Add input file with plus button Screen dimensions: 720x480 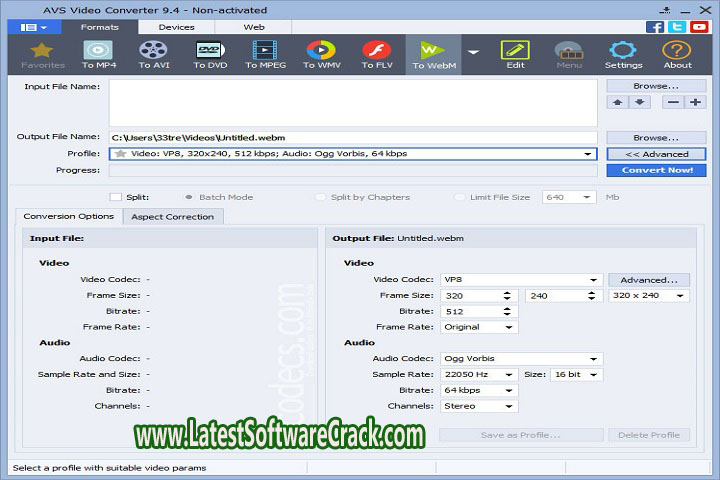[x=695, y=102]
